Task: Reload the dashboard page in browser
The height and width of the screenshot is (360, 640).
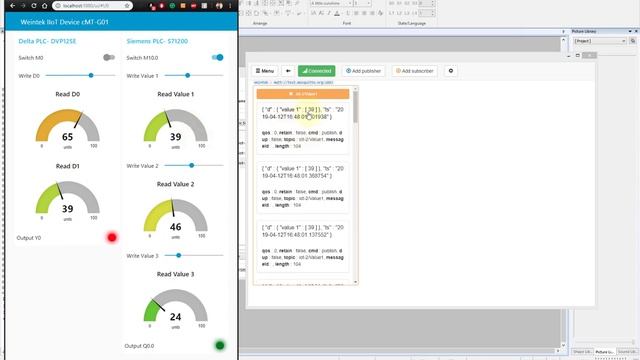Action: [x=34, y=6]
